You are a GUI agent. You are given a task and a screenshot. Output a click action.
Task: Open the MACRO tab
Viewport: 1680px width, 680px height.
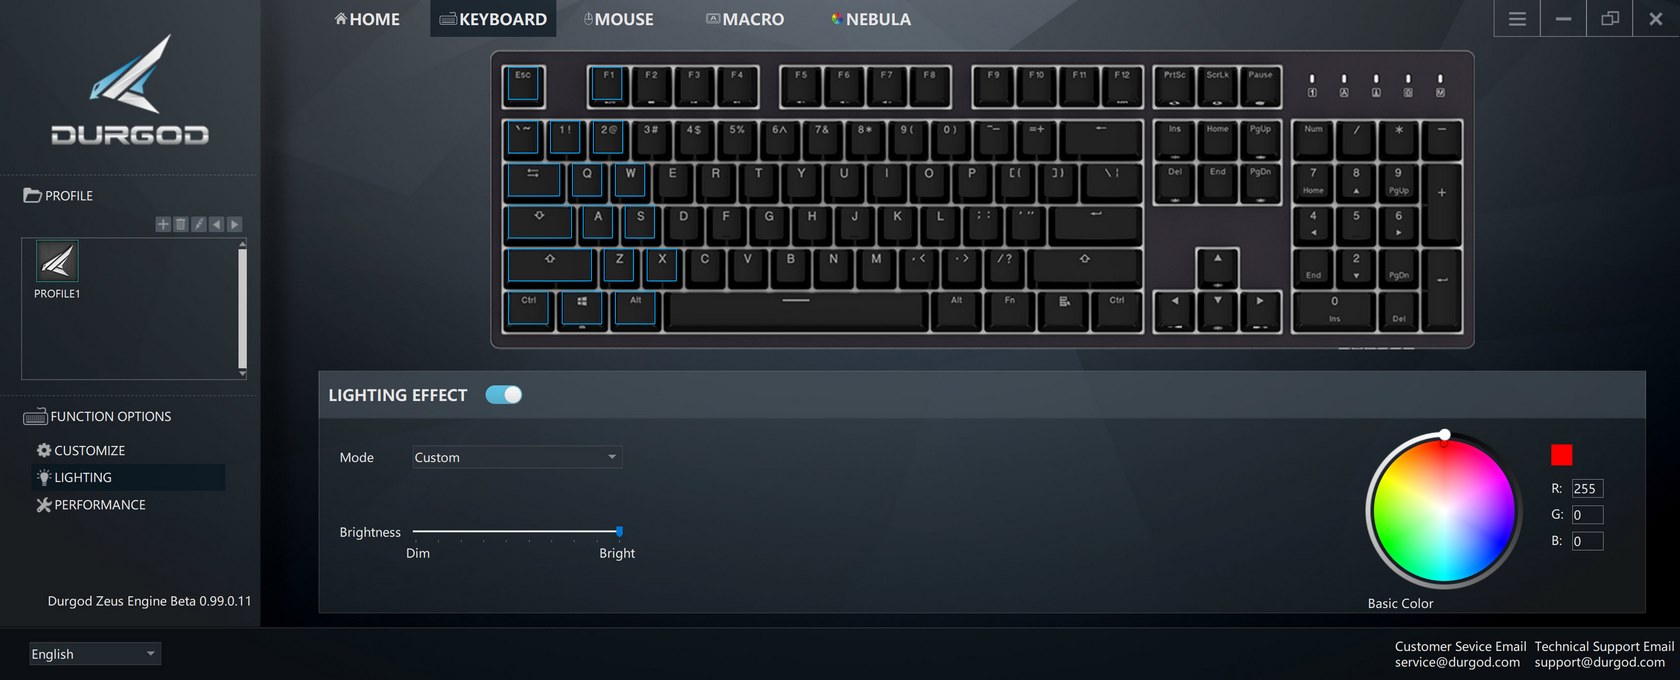744,19
